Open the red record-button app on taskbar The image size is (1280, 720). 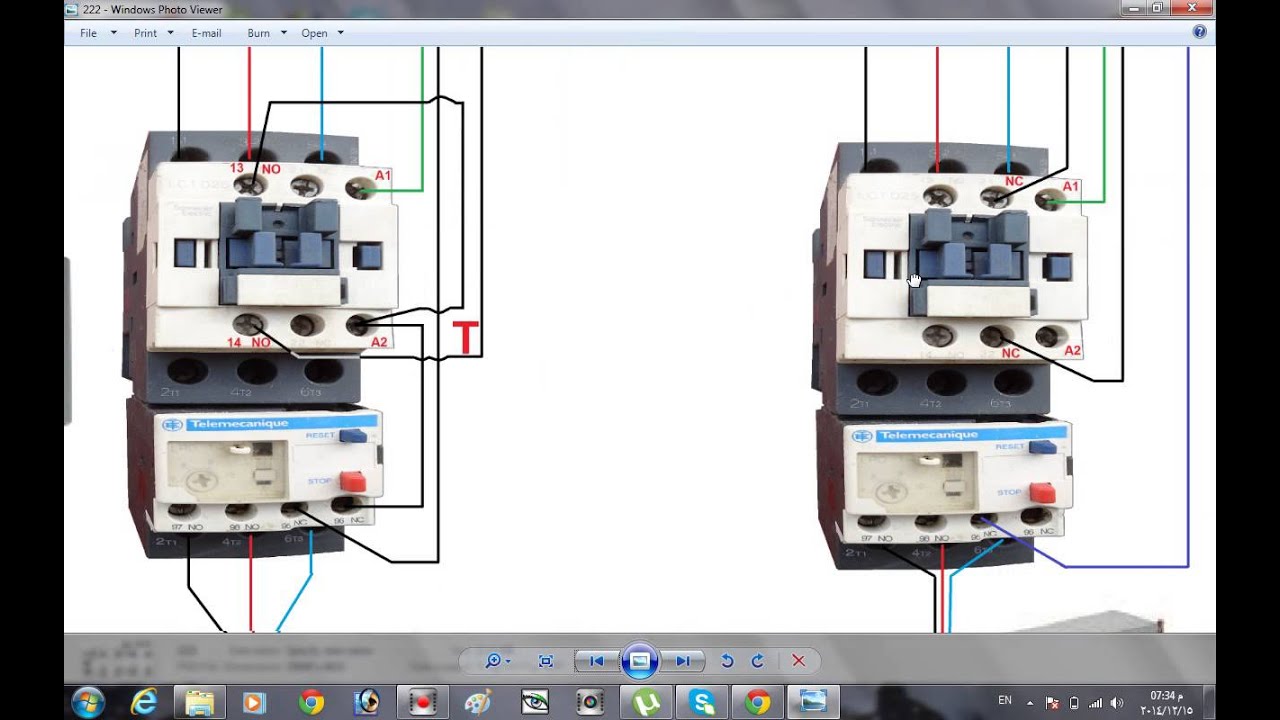point(423,702)
